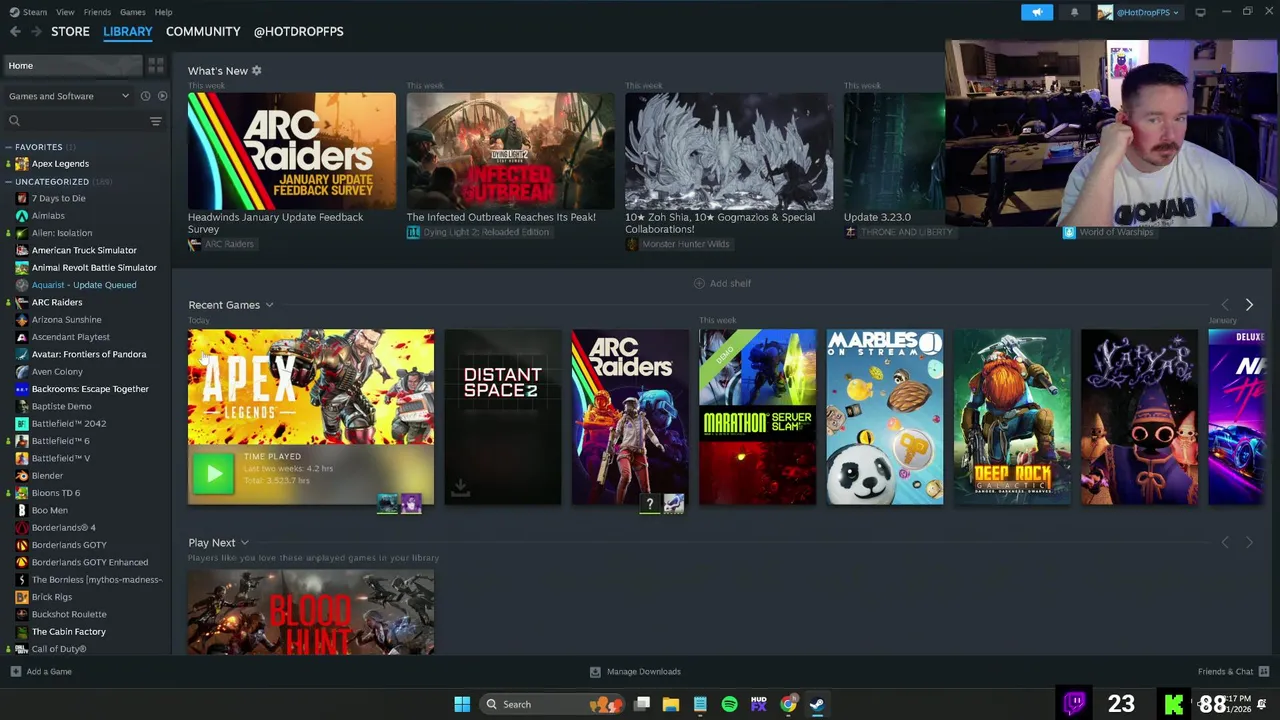The width and height of the screenshot is (1280, 720).
Task: Show ready-to-play games only icon
Action: pos(162,96)
